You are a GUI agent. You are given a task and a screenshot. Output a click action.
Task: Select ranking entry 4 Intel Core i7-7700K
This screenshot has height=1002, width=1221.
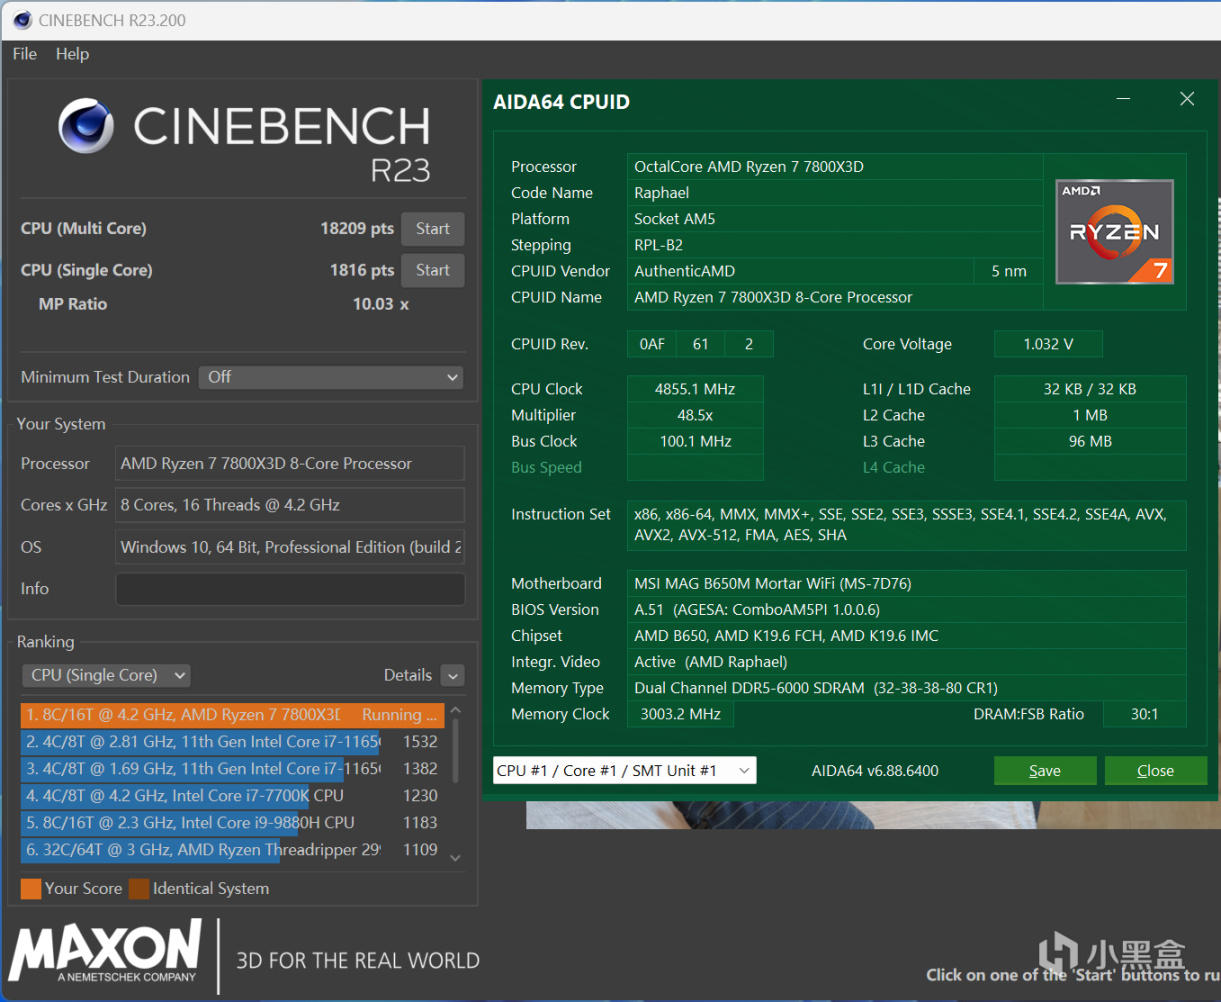point(232,796)
